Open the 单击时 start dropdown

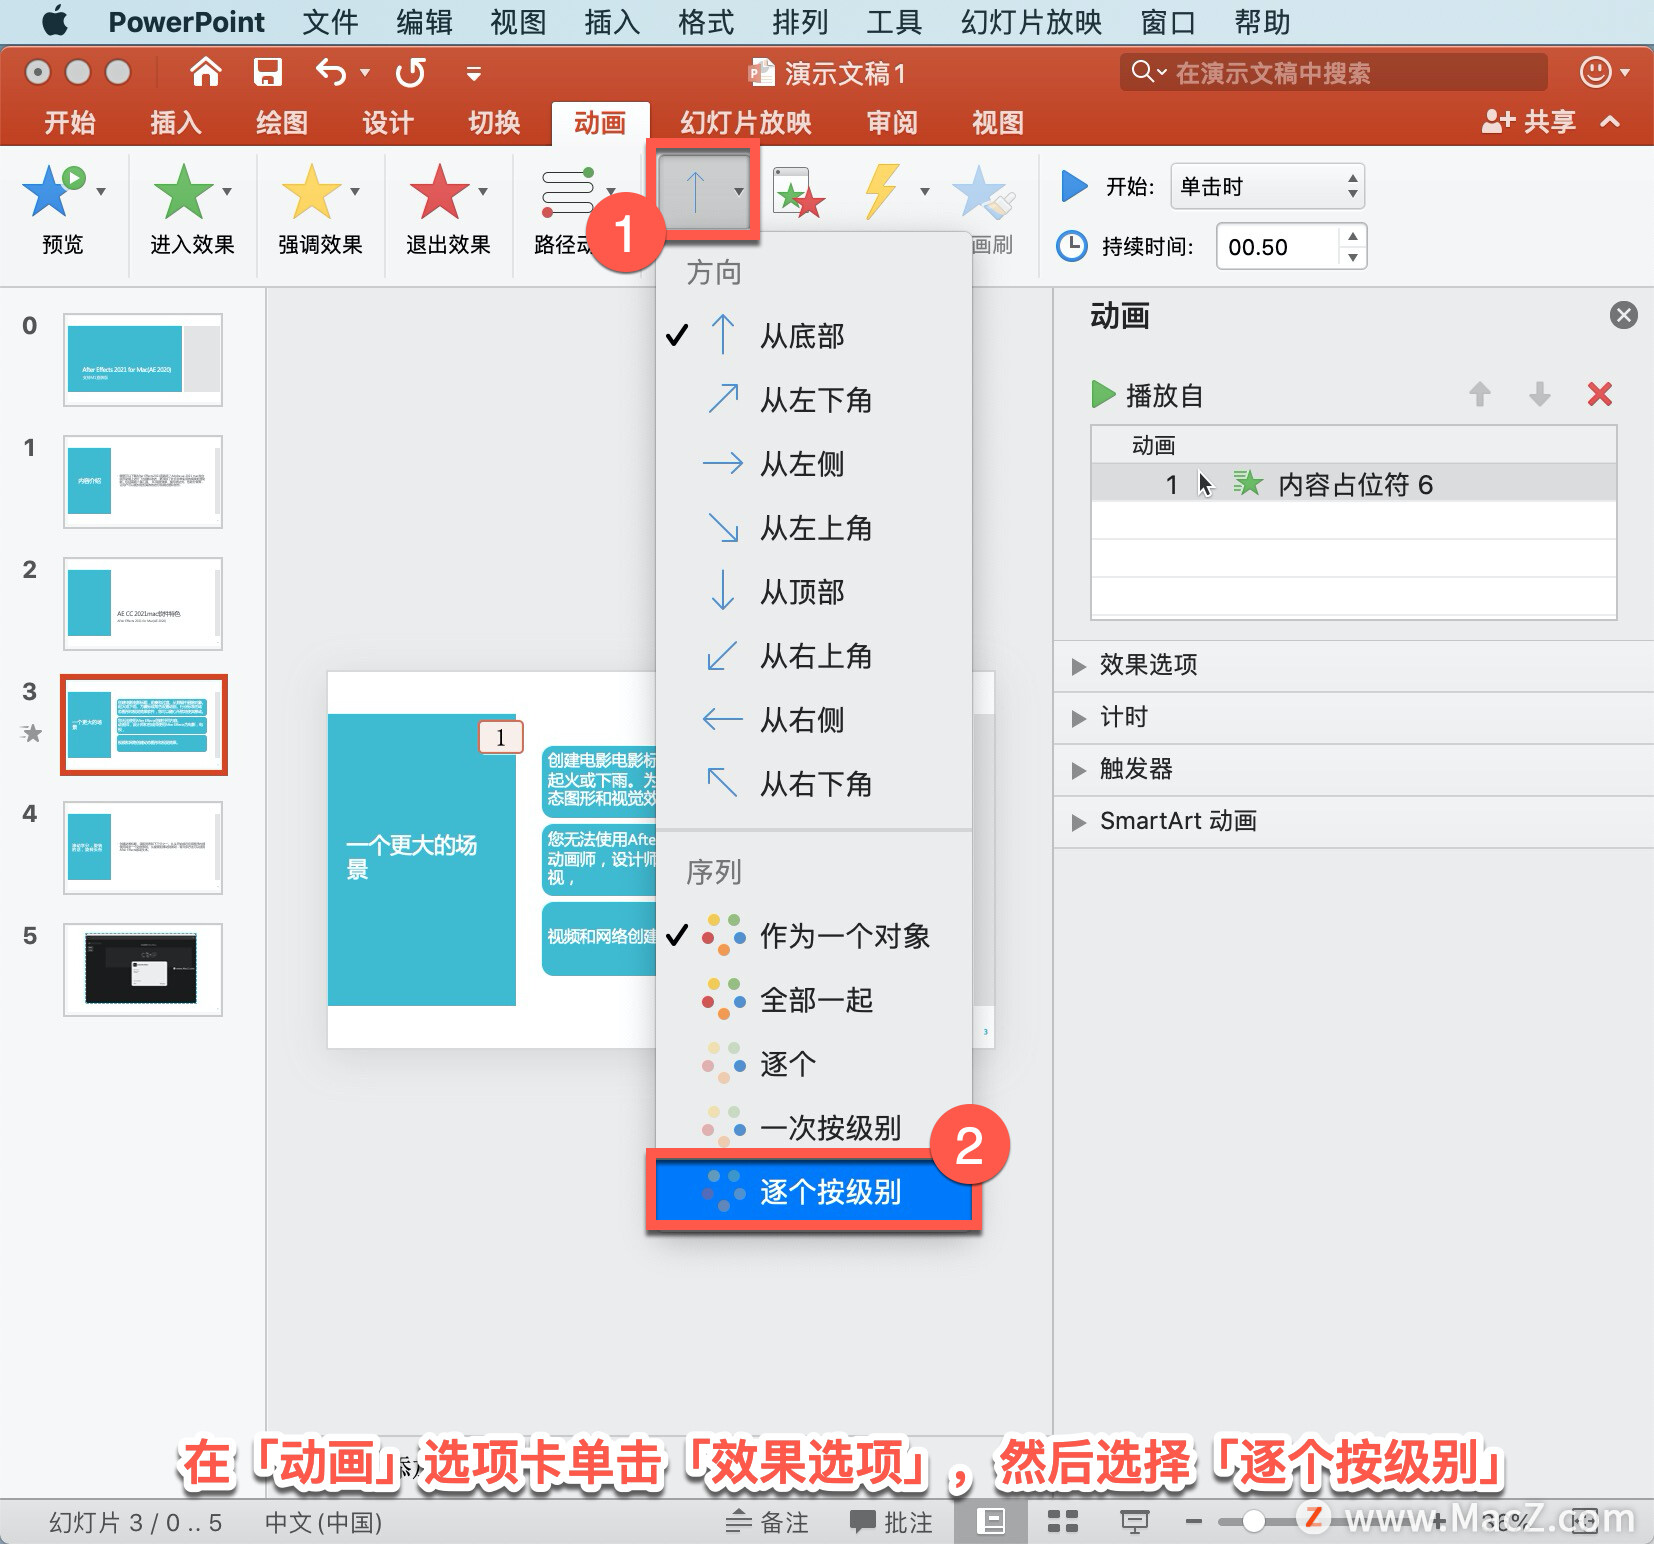(x=1267, y=187)
